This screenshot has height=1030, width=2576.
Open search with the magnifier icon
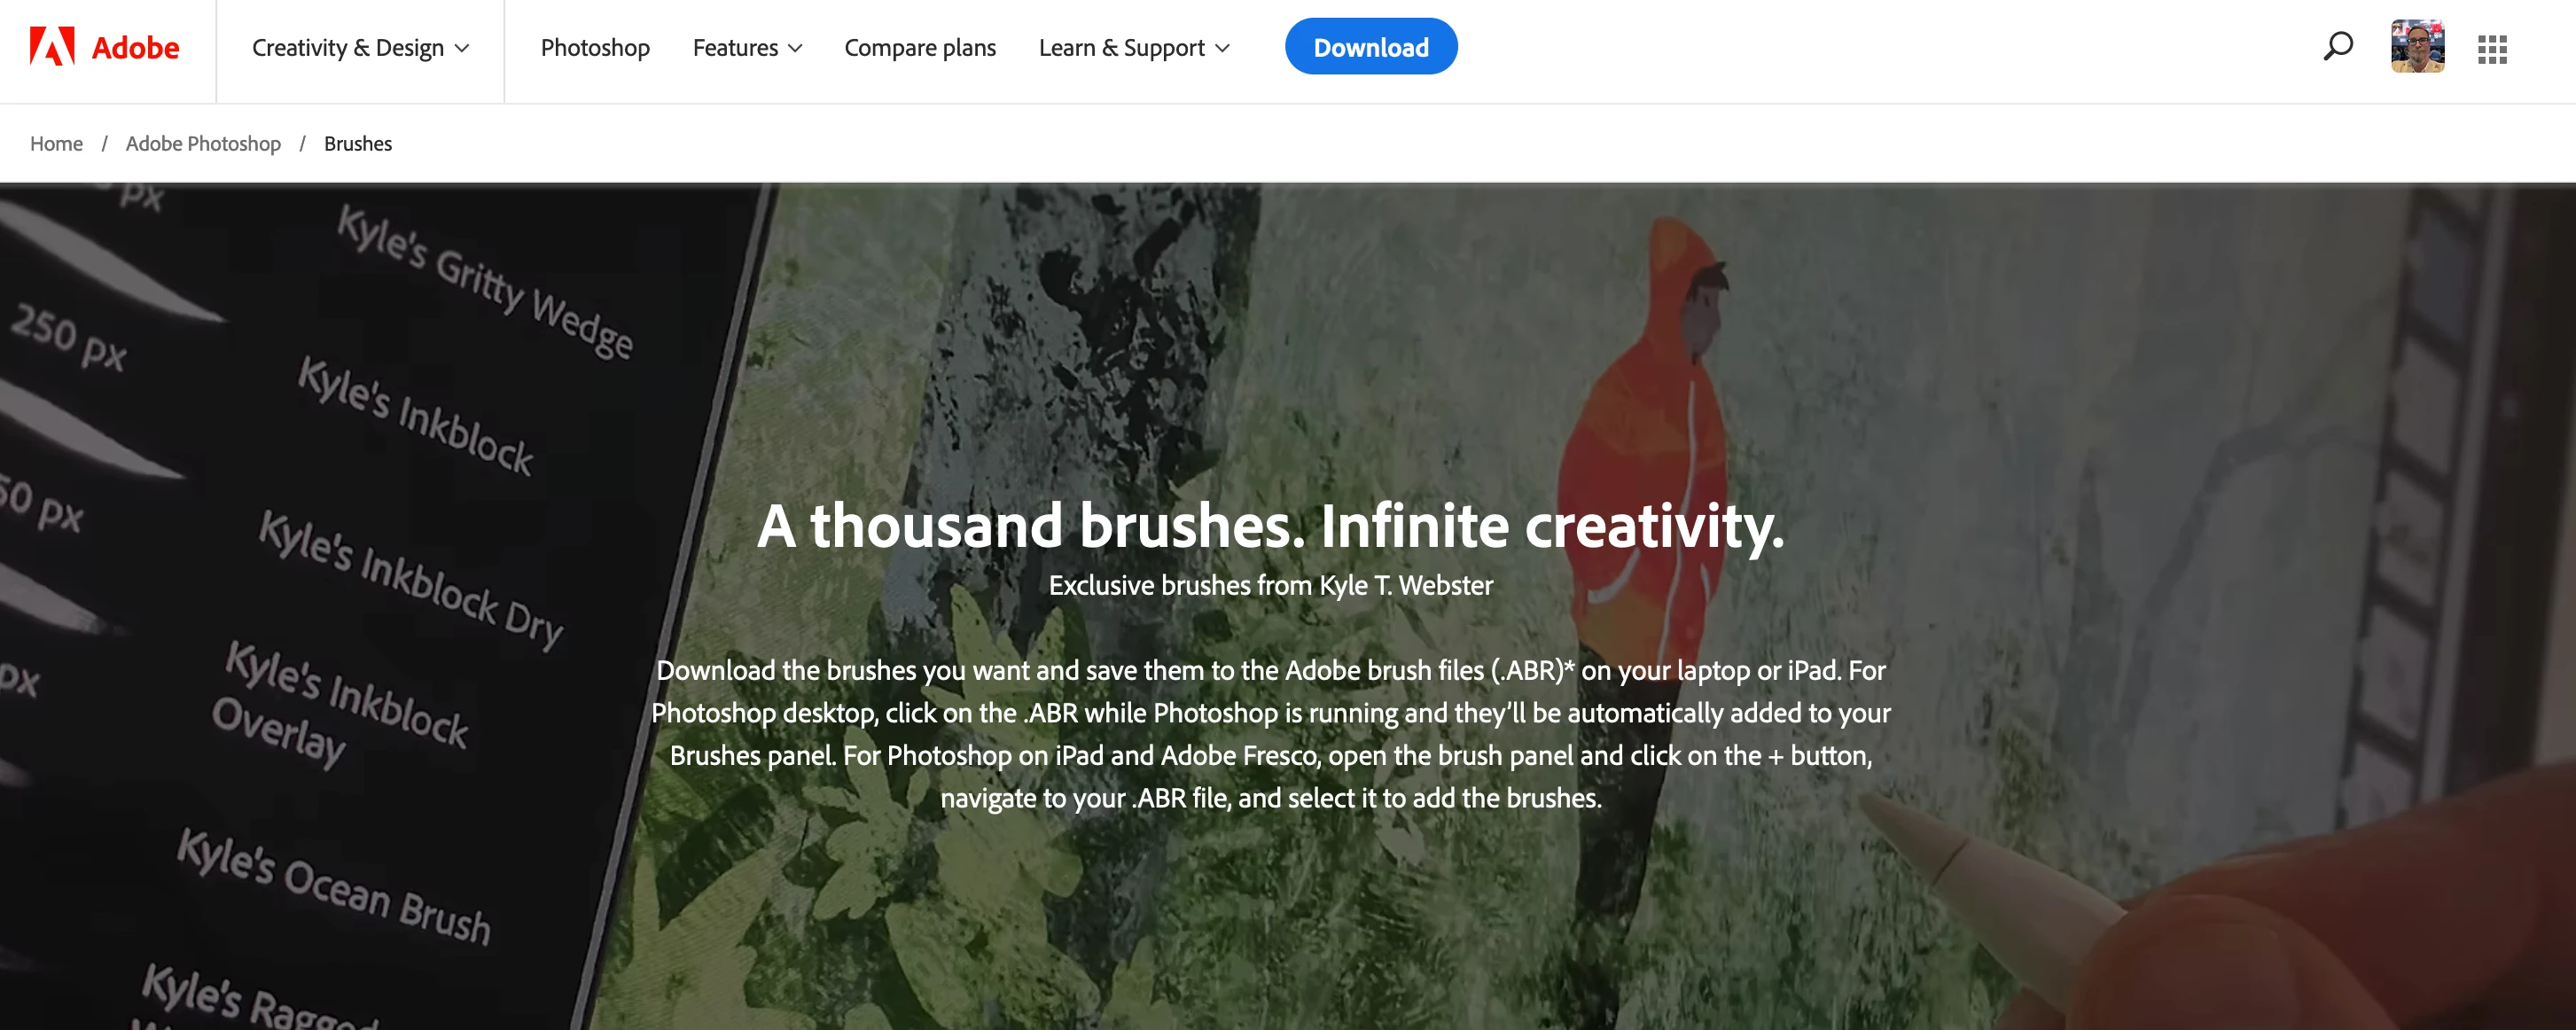2337,47
